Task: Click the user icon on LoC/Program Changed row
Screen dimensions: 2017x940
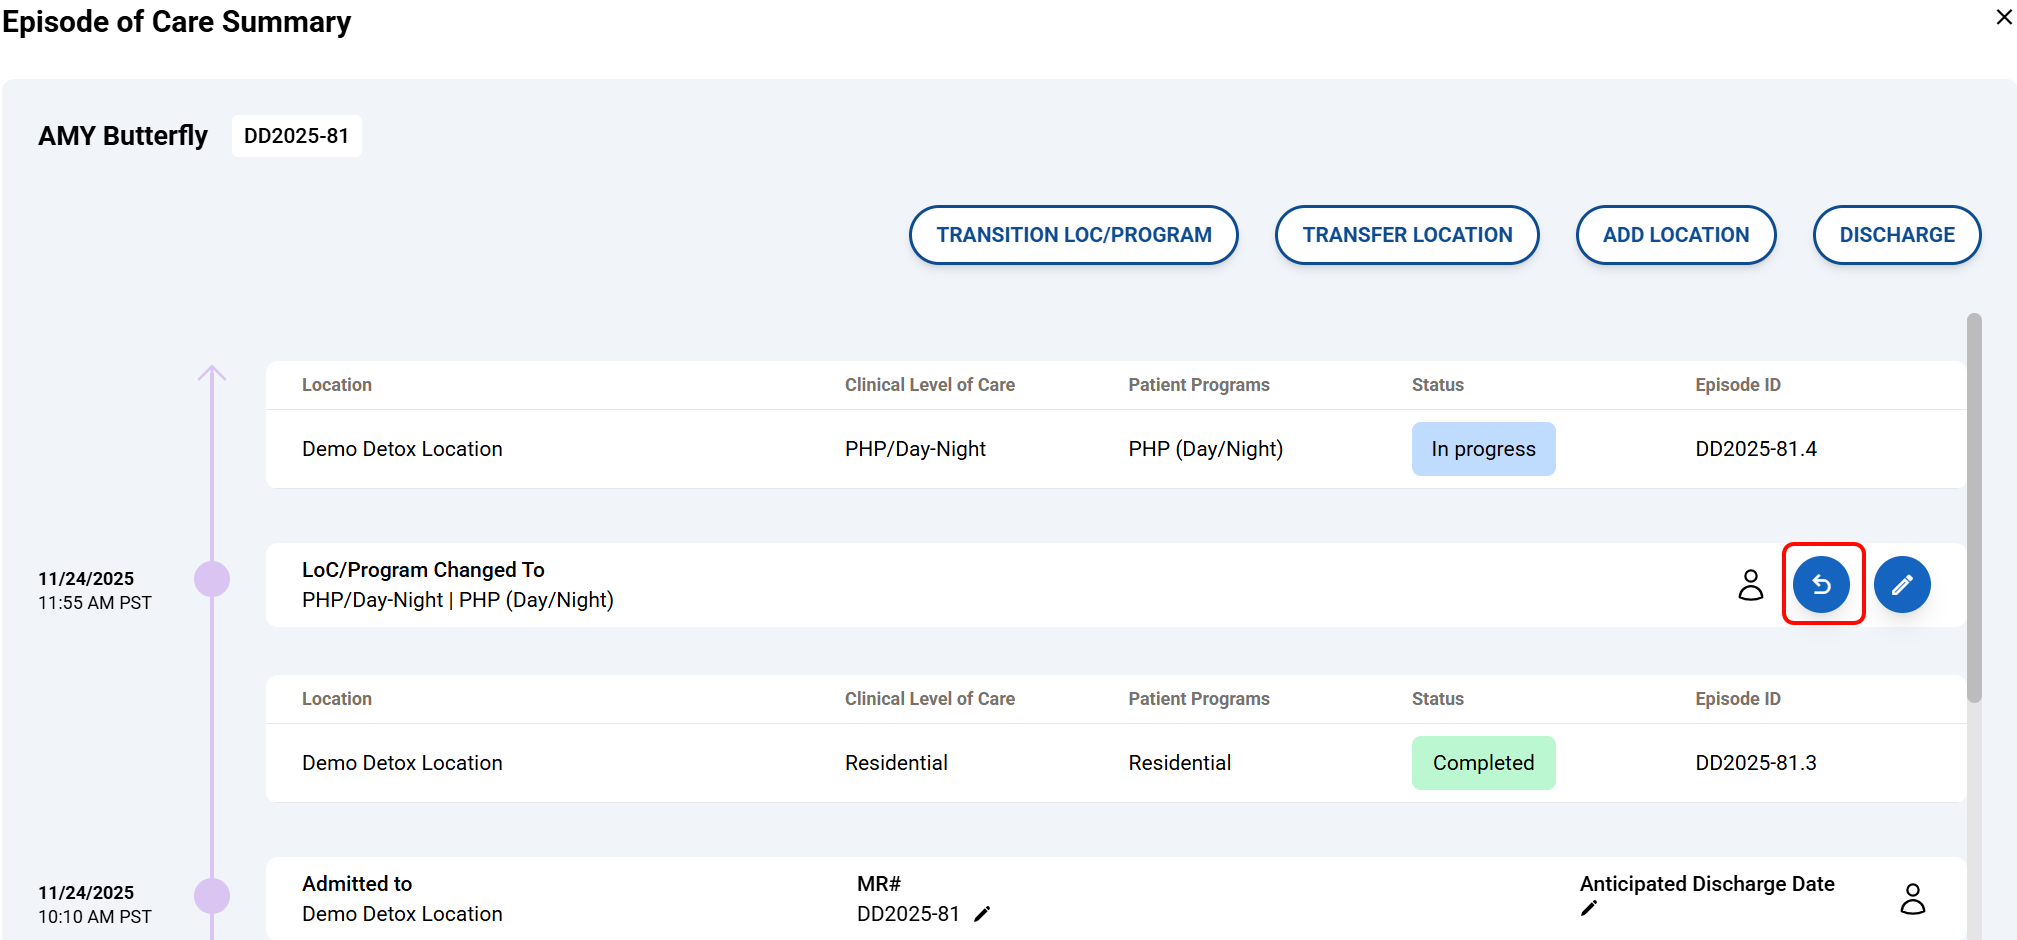Action: coord(1750,584)
